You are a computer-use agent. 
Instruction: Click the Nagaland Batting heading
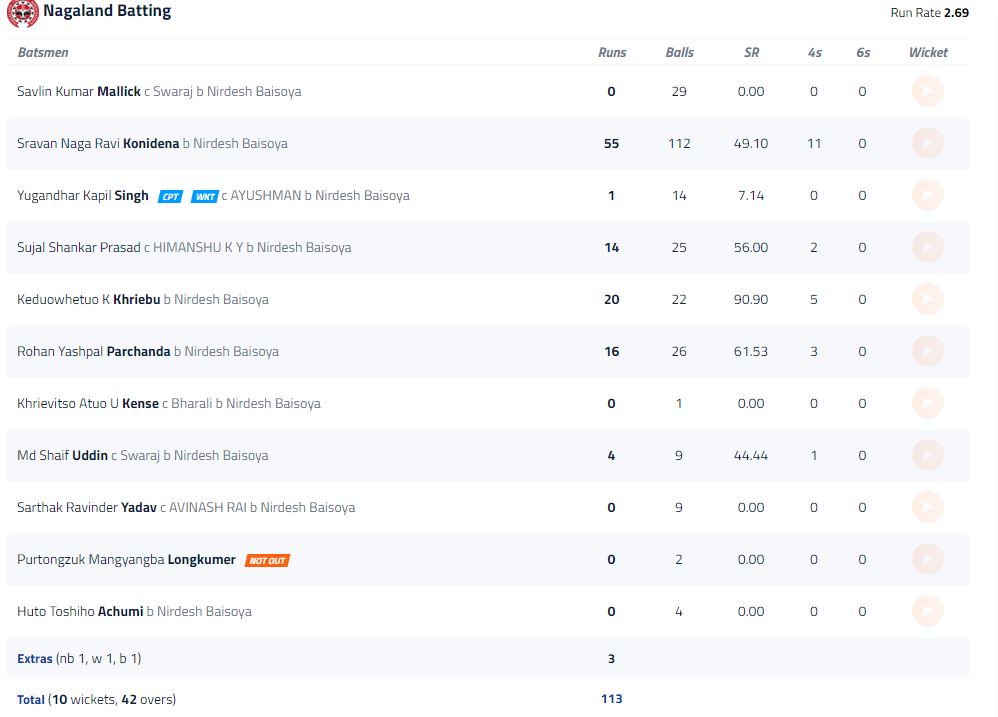(x=107, y=11)
